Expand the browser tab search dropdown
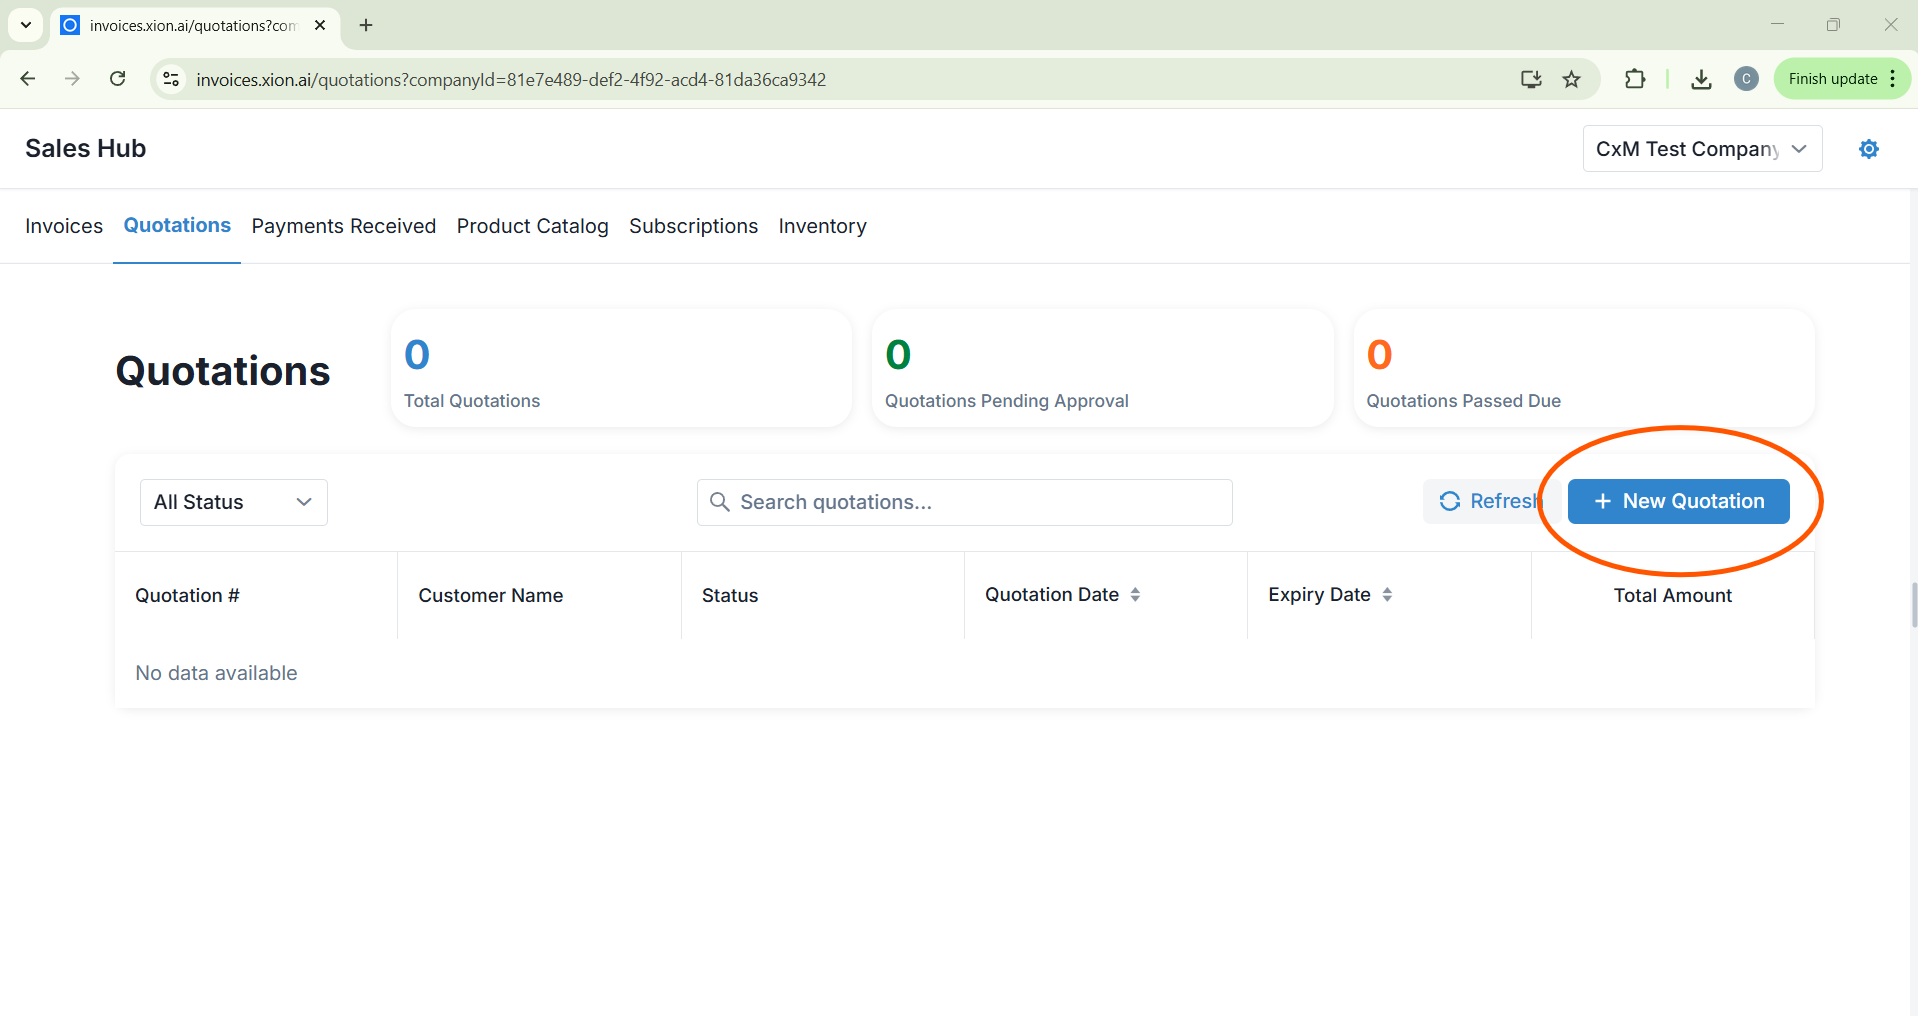Screen dimensions: 1918x1016 pos(26,25)
